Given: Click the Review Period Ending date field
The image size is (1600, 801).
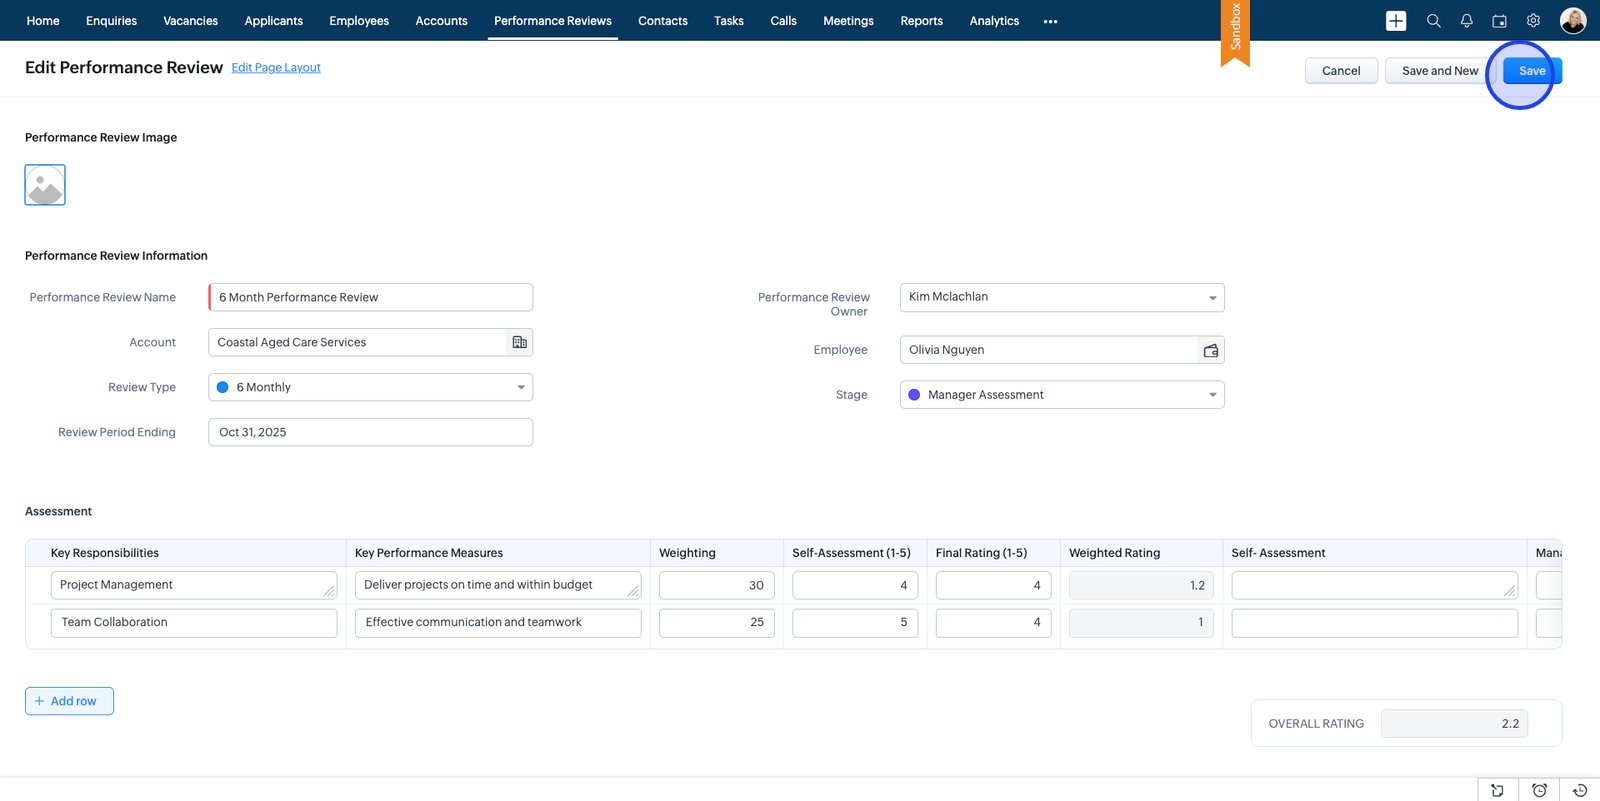Looking at the screenshot, I should (370, 432).
